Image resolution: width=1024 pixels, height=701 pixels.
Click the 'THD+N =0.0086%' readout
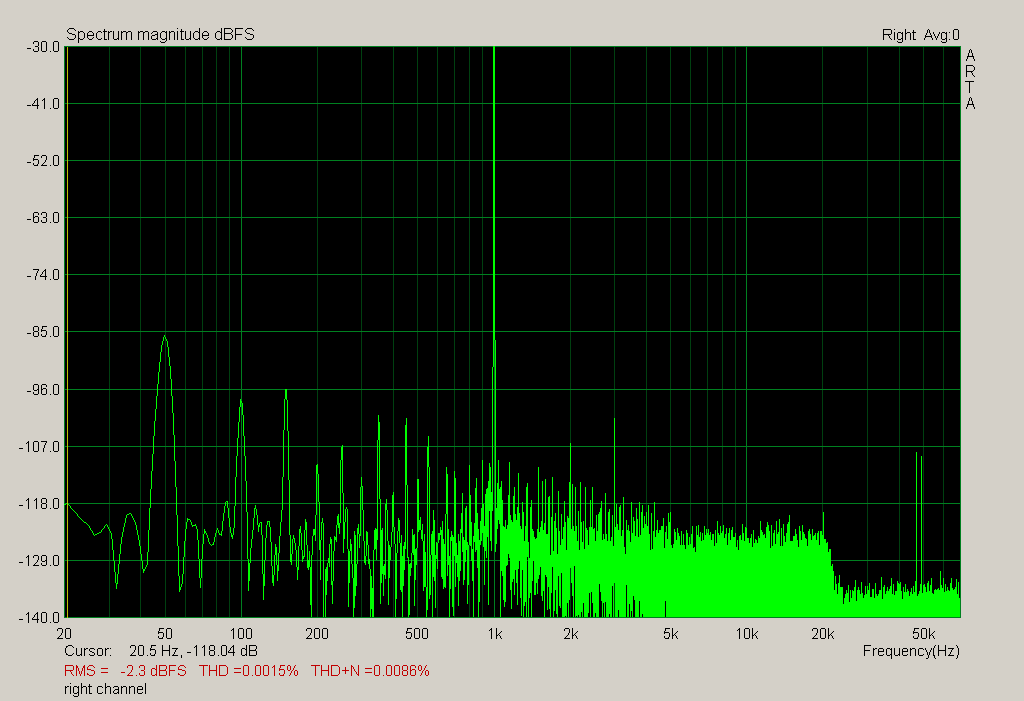(x=370, y=671)
